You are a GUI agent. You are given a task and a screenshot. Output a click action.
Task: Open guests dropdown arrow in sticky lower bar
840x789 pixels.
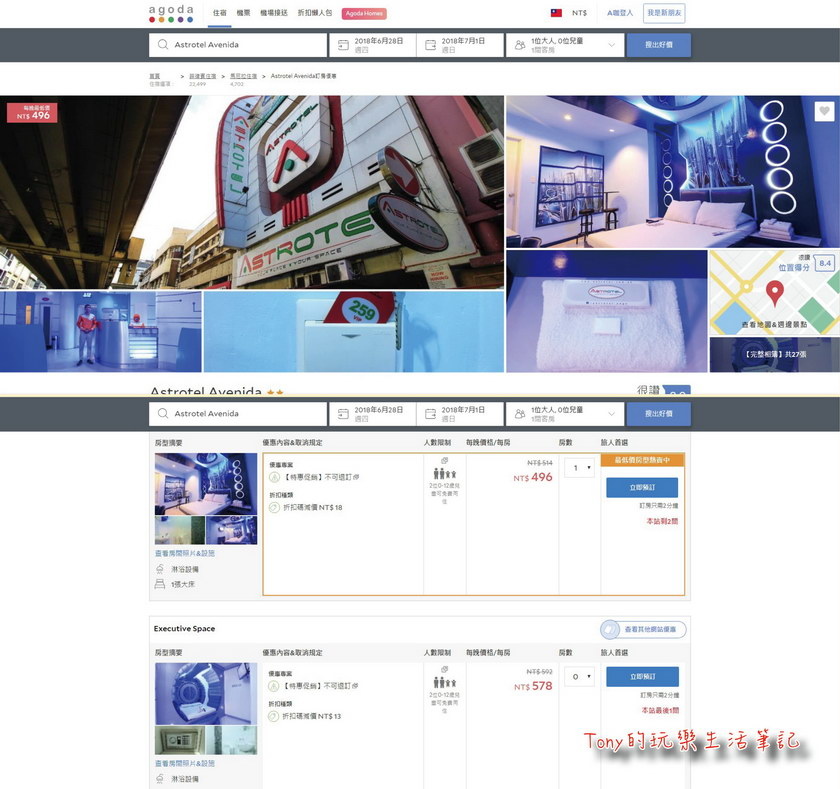point(612,414)
